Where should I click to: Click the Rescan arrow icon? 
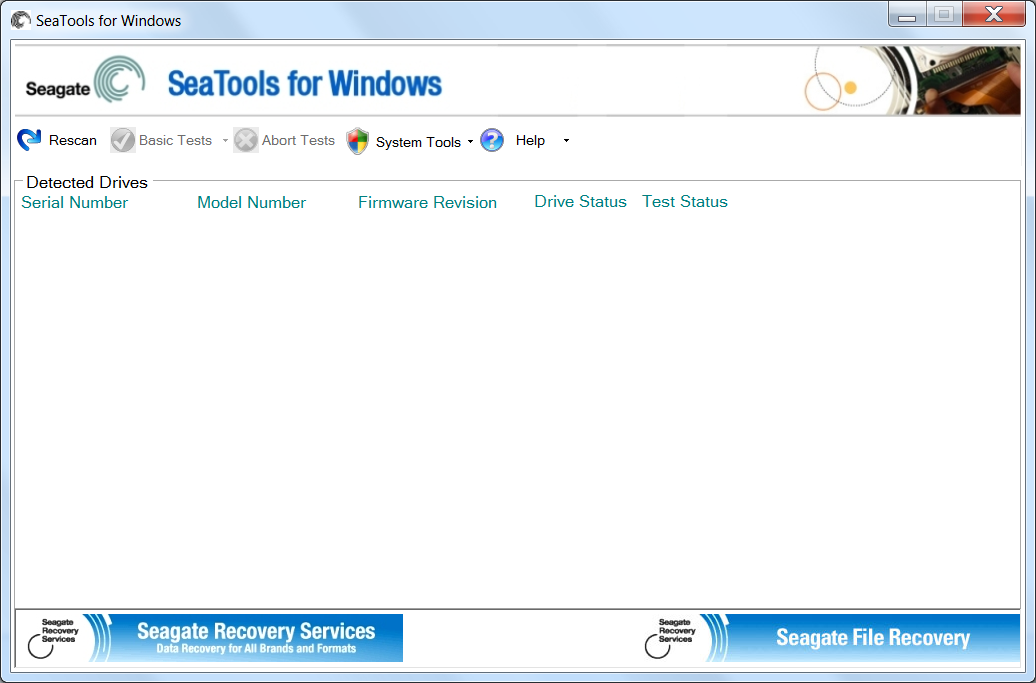tap(29, 140)
